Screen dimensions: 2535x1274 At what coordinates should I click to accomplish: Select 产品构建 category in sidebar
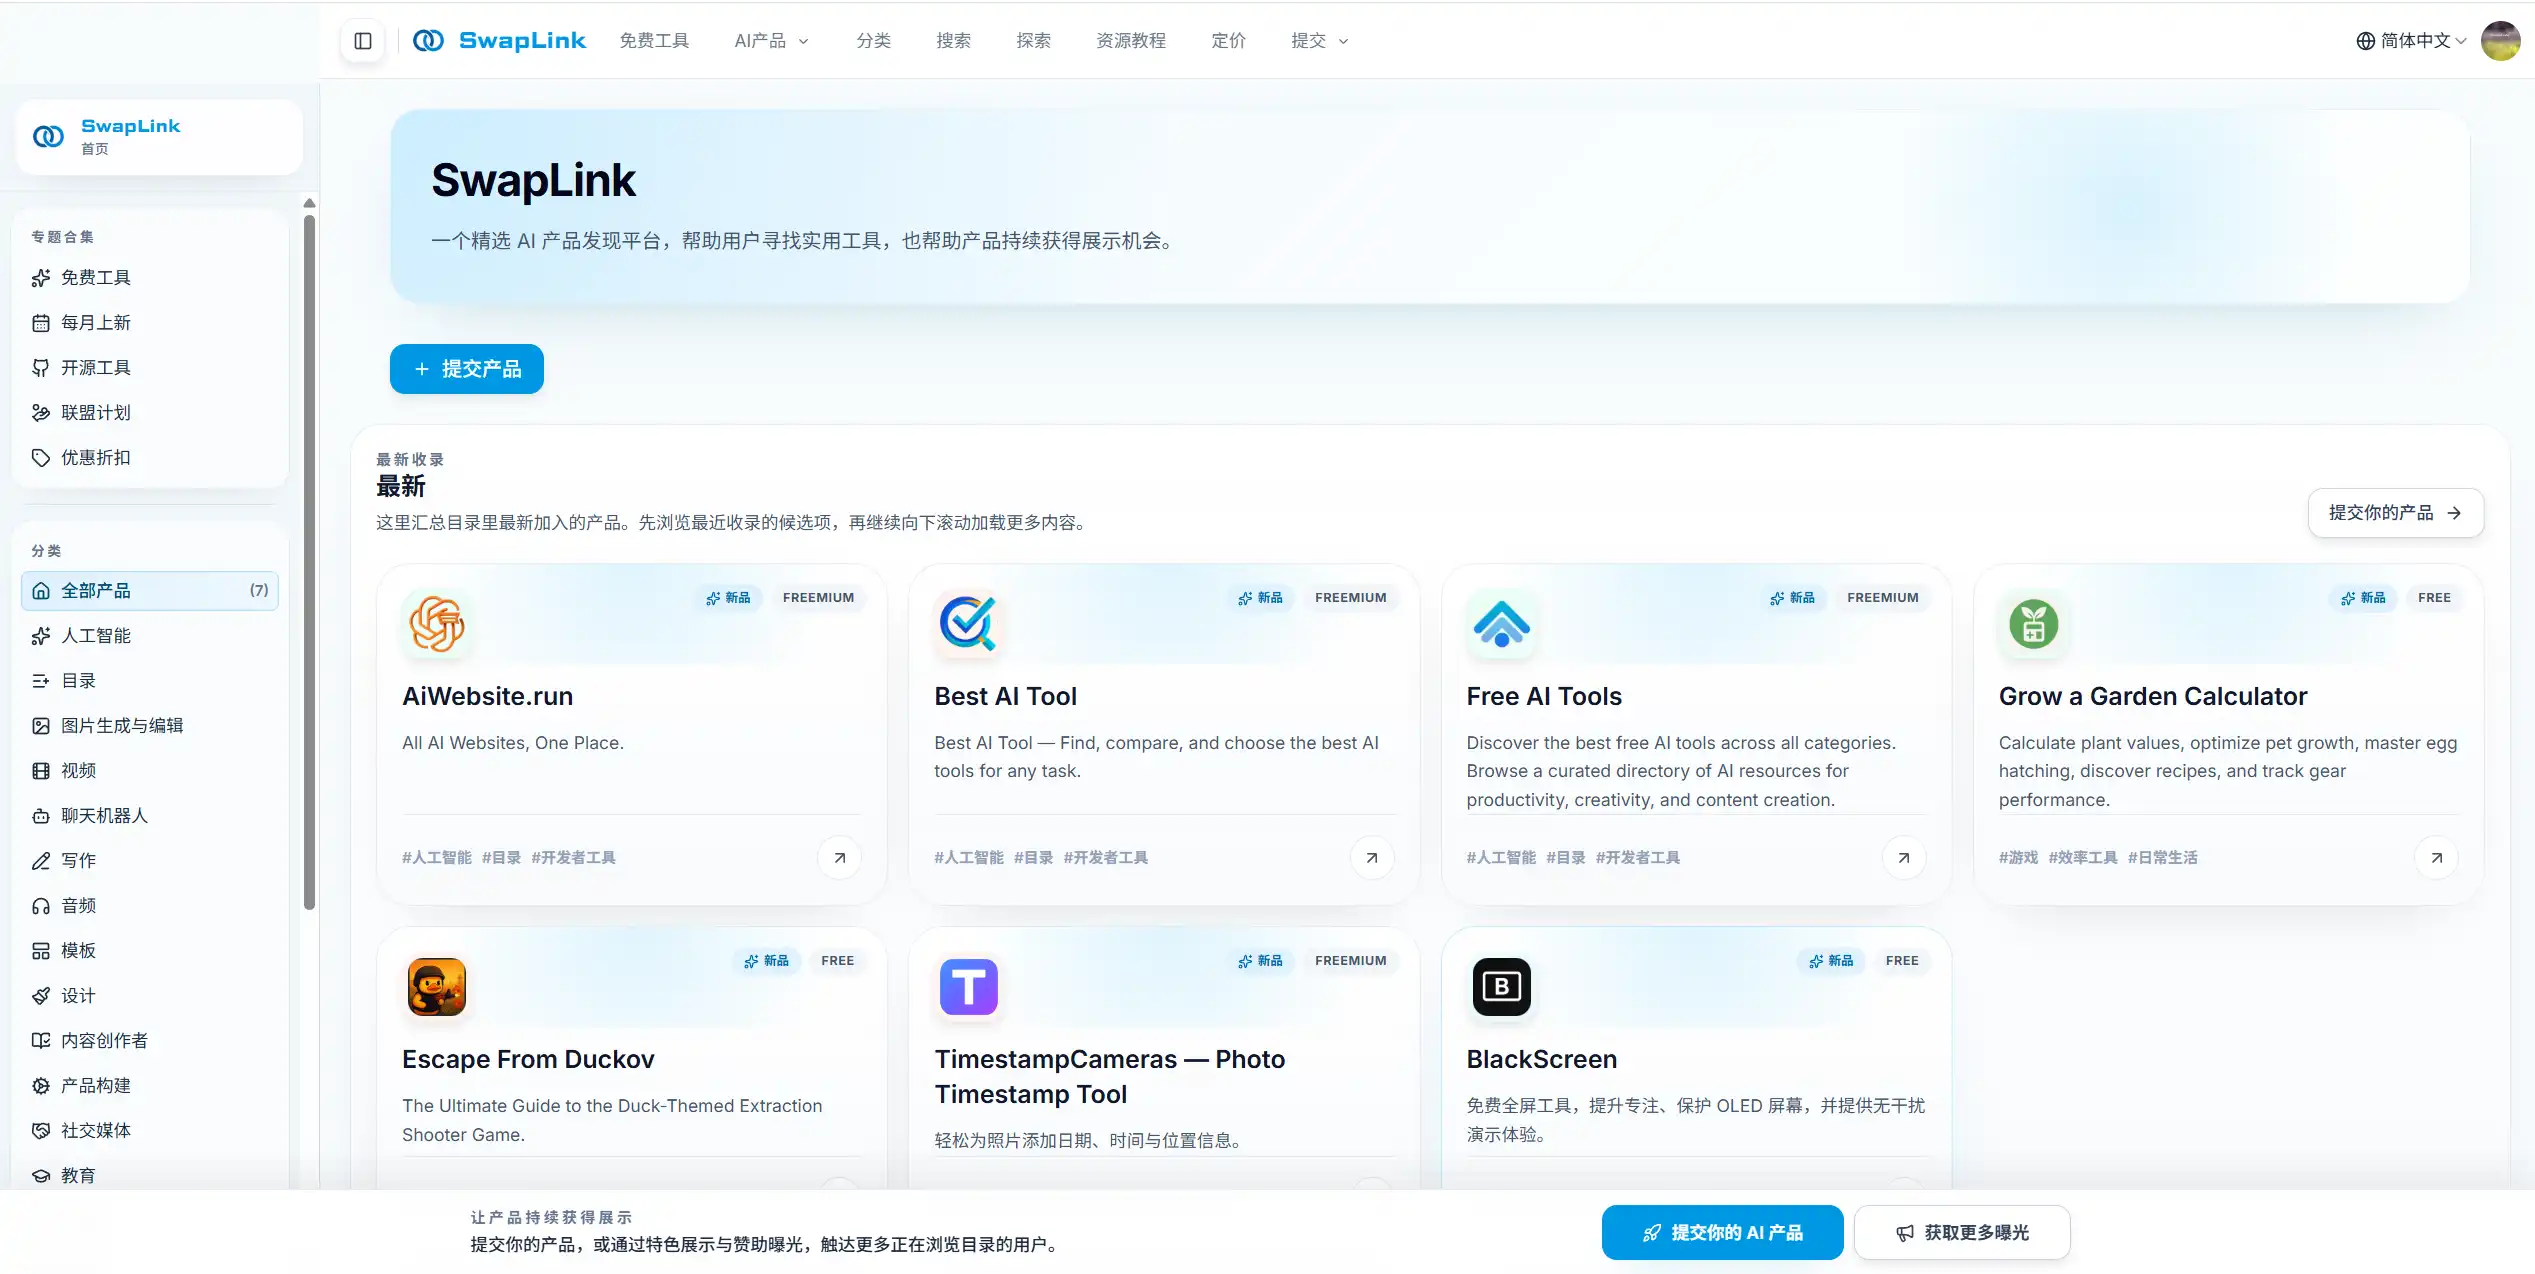click(150, 1086)
